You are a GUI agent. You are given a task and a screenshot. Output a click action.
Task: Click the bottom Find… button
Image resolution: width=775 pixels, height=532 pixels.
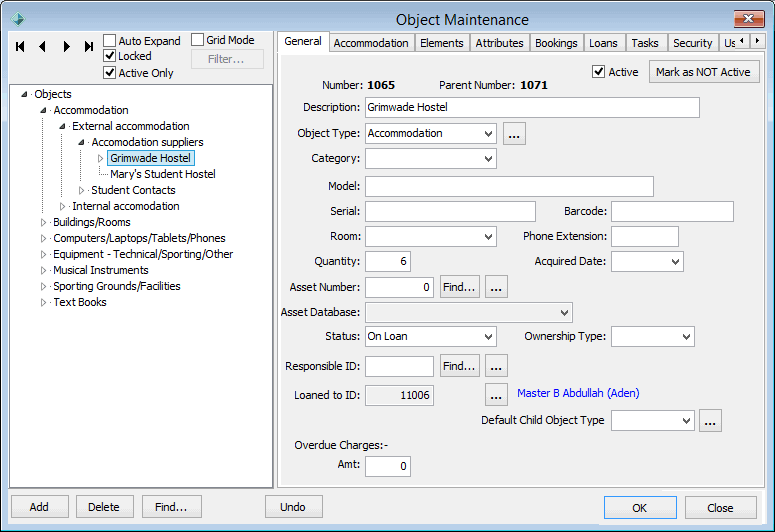point(171,507)
